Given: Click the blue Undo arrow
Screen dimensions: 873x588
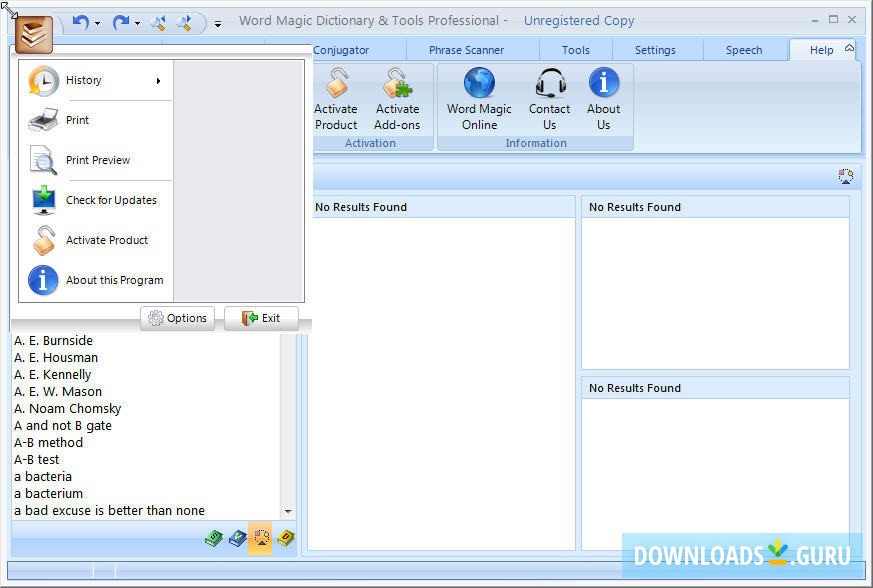Looking at the screenshot, I should tap(81, 23).
